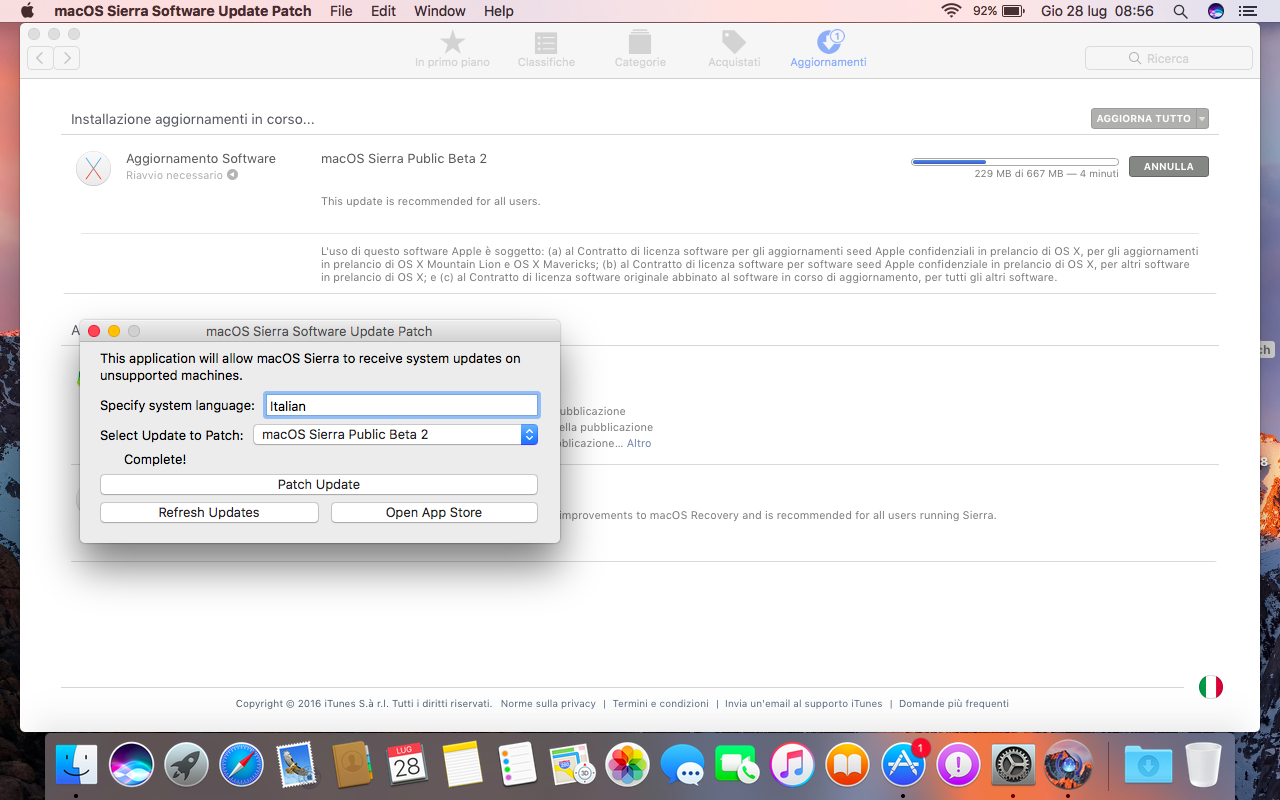The image size is (1280, 800).
Task: Open FaceTime from the Dock
Action: pos(738,766)
